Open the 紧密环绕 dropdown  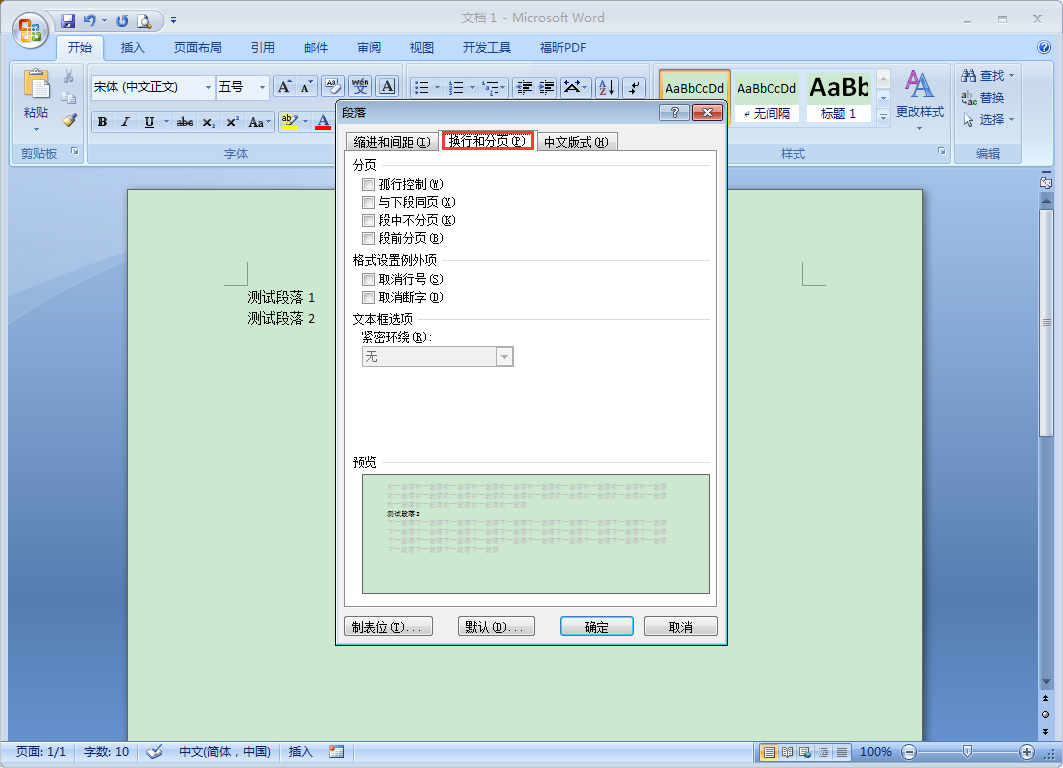pyautogui.click(x=505, y=356)
